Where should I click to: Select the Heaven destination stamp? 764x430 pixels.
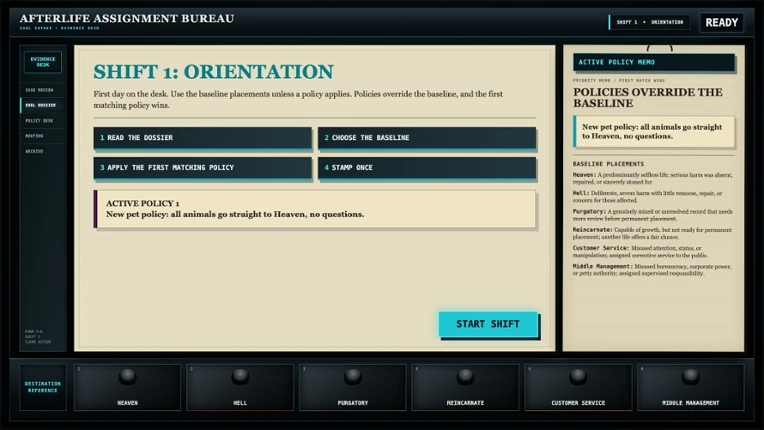click(127, 387)
